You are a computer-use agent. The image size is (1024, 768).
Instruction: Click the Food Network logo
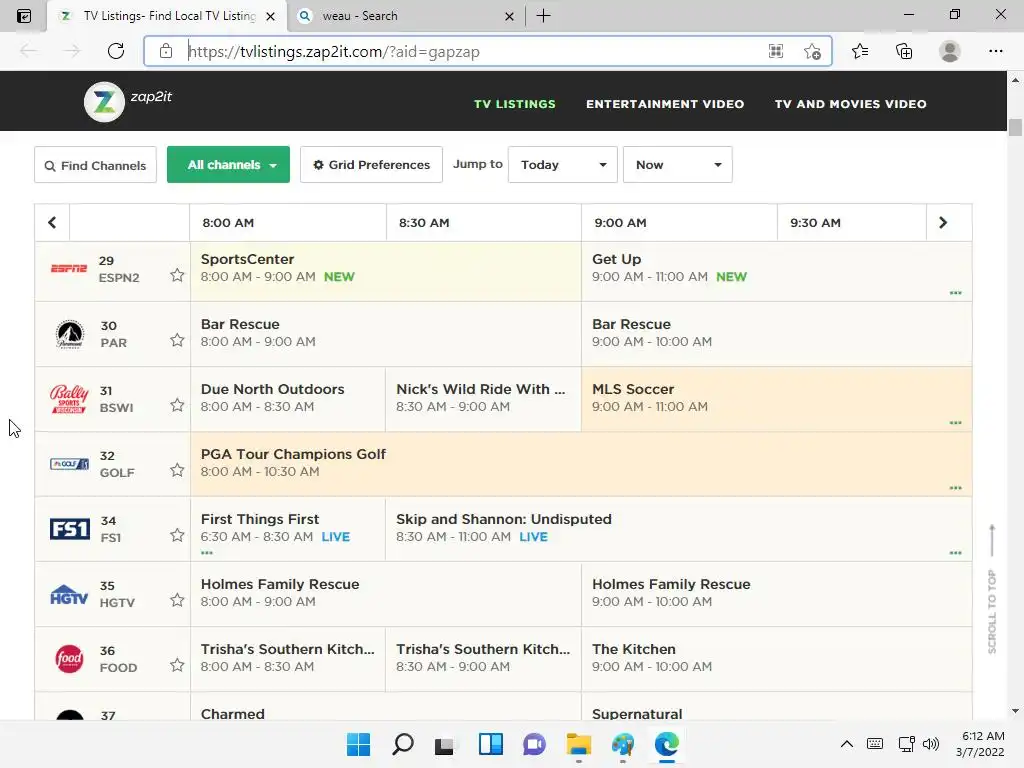[69, 658]
